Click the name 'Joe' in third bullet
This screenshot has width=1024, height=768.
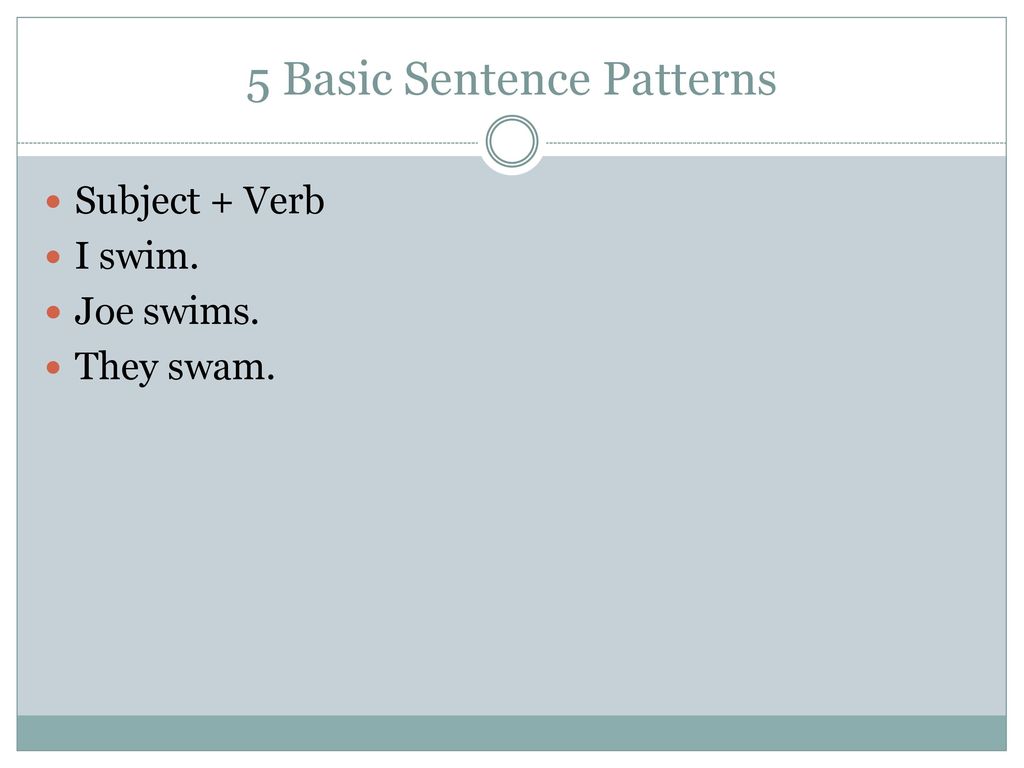pos(104,311)
